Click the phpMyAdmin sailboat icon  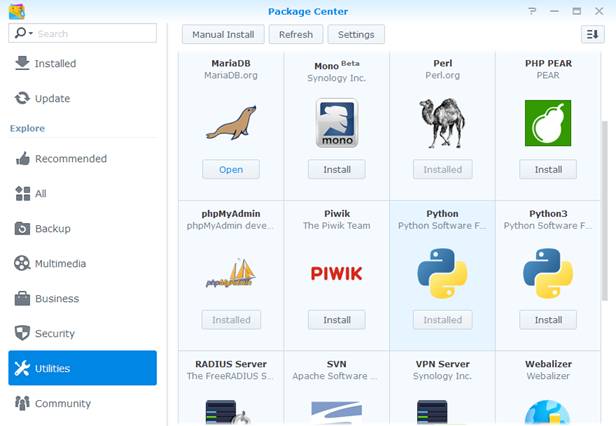point(231,273)
